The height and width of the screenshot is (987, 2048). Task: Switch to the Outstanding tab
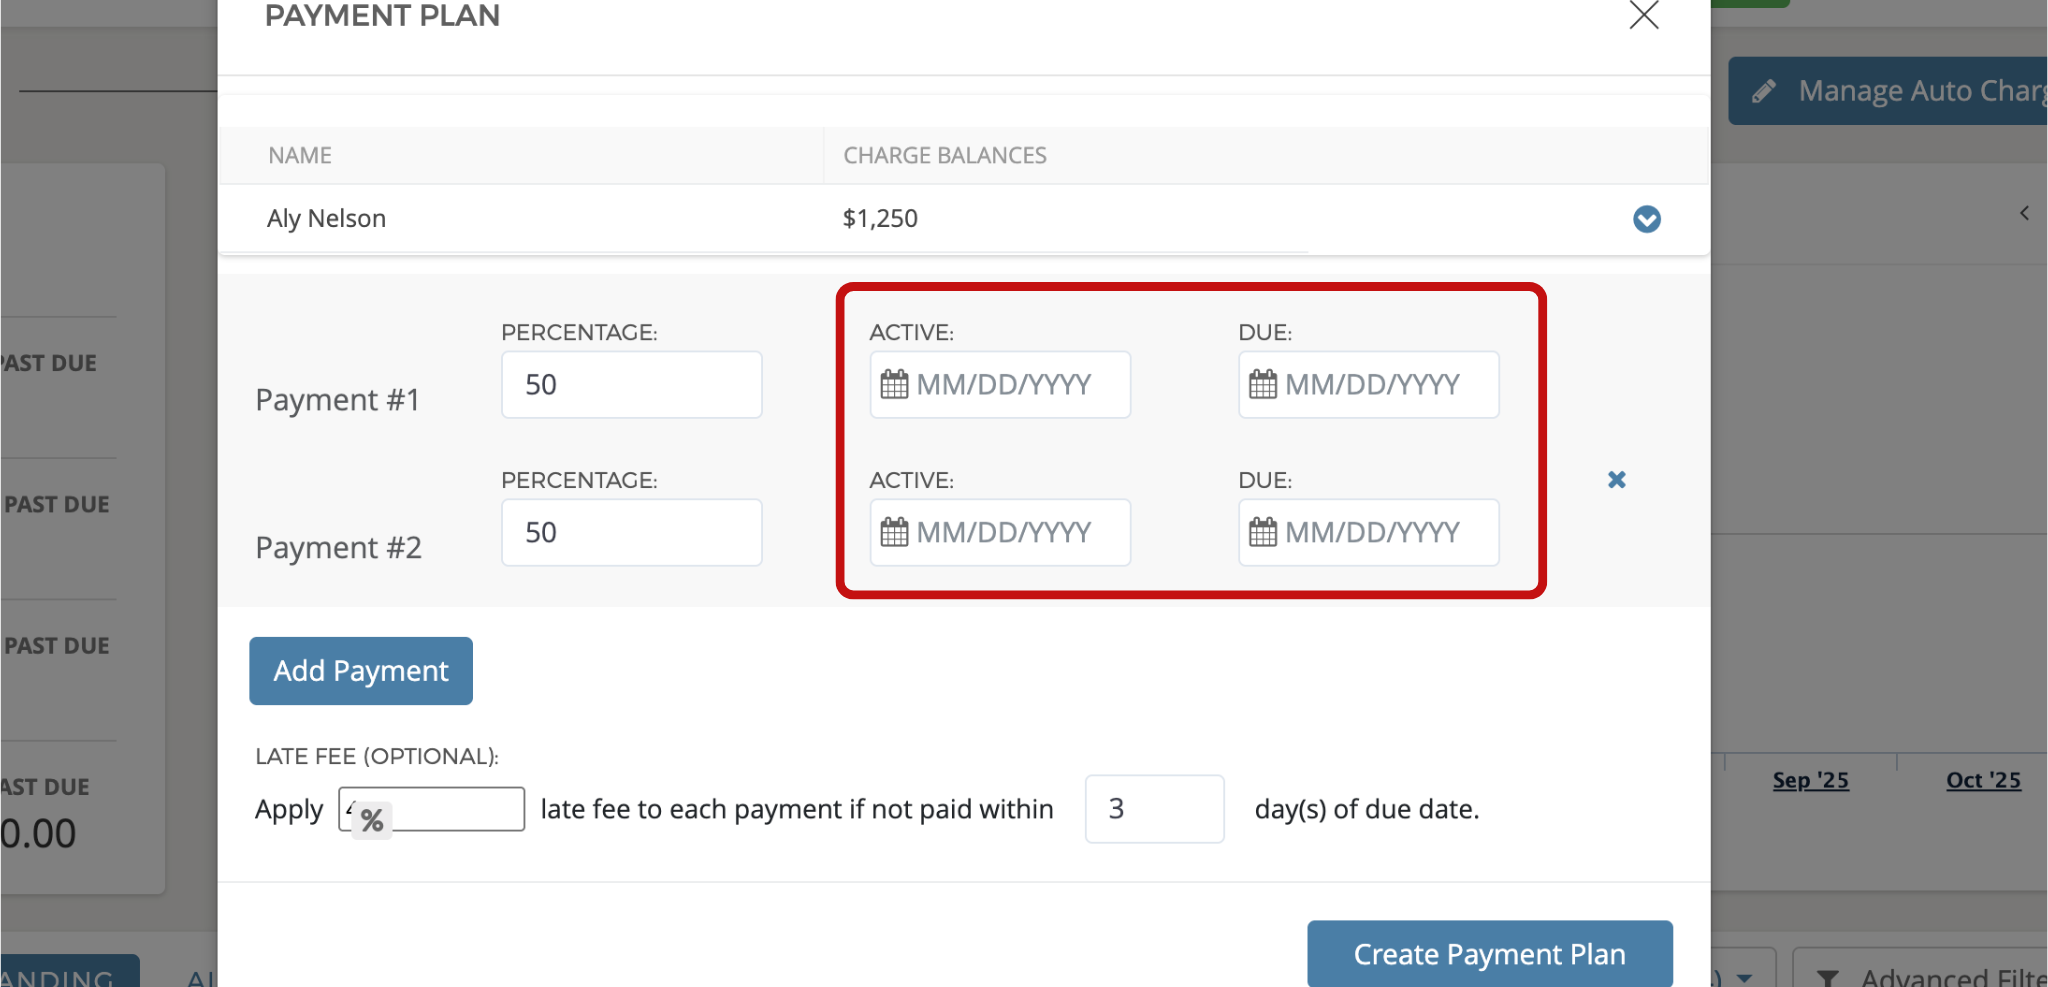pos(68,974)
